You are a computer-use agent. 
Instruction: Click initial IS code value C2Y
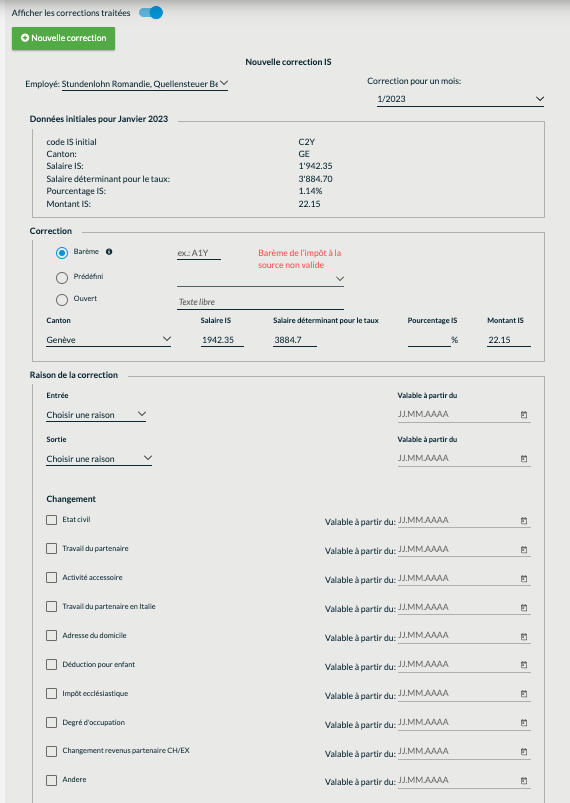point(307,142)
